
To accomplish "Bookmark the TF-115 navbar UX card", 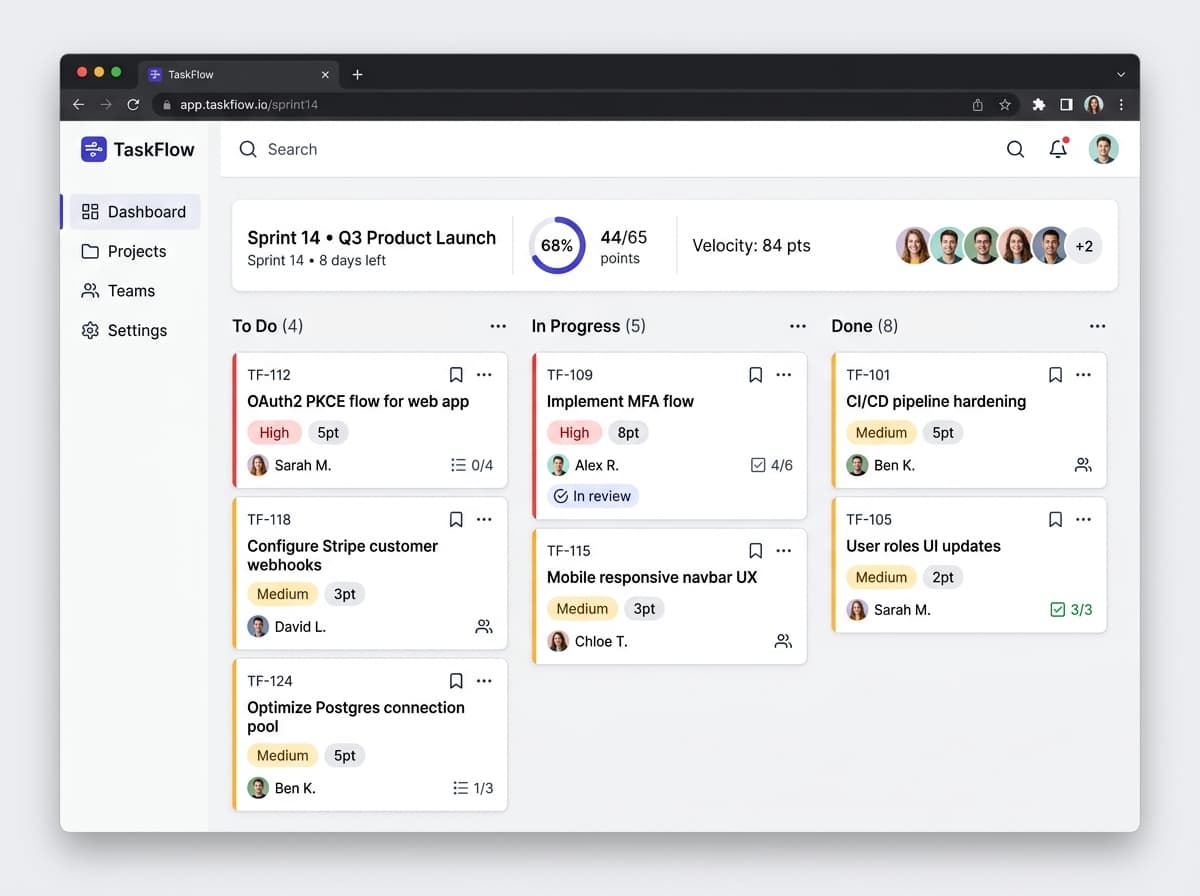I will click(756, 551).
